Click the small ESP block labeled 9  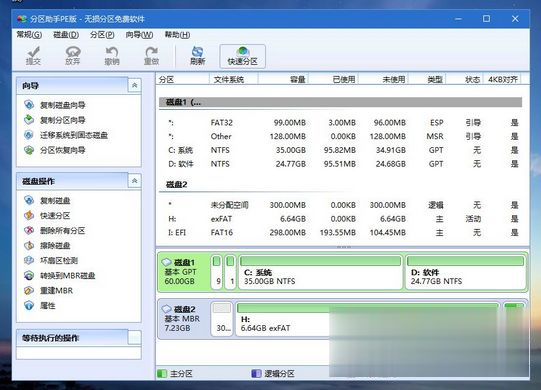[217, 272]
